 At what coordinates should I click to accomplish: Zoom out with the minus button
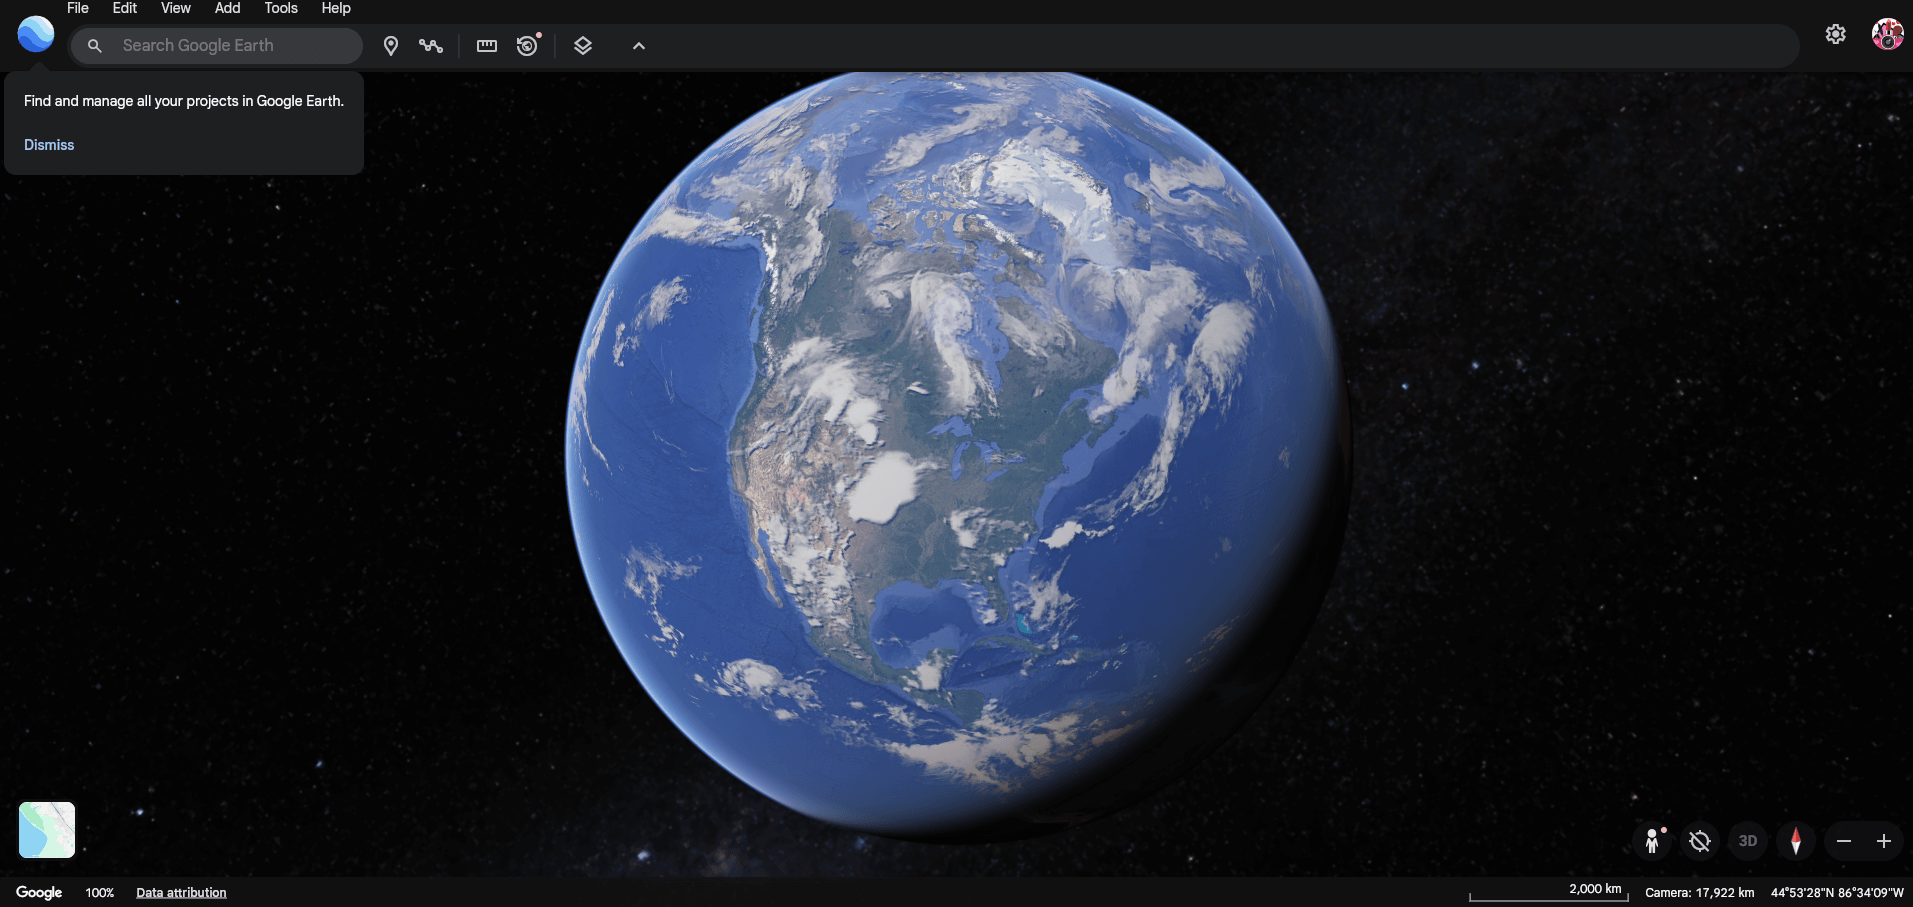(1844, 841)
